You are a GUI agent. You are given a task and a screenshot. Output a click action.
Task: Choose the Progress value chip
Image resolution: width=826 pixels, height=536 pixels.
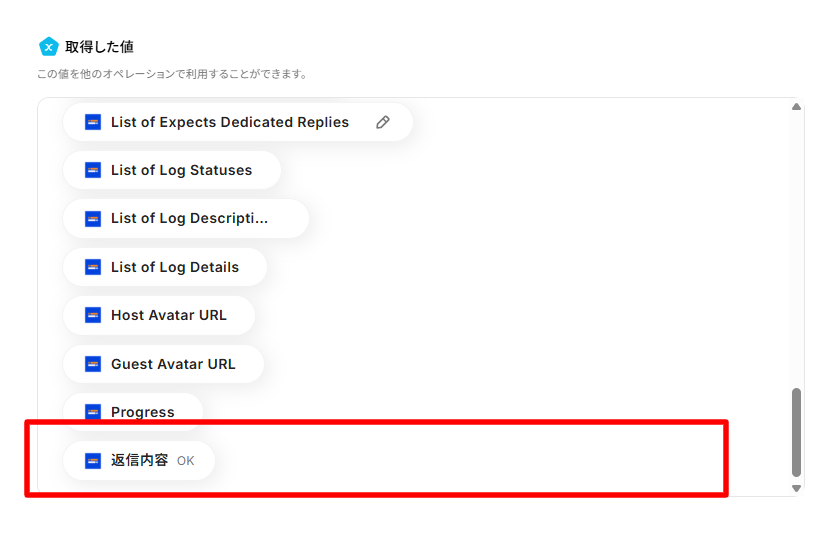click(x=133, y=412)
